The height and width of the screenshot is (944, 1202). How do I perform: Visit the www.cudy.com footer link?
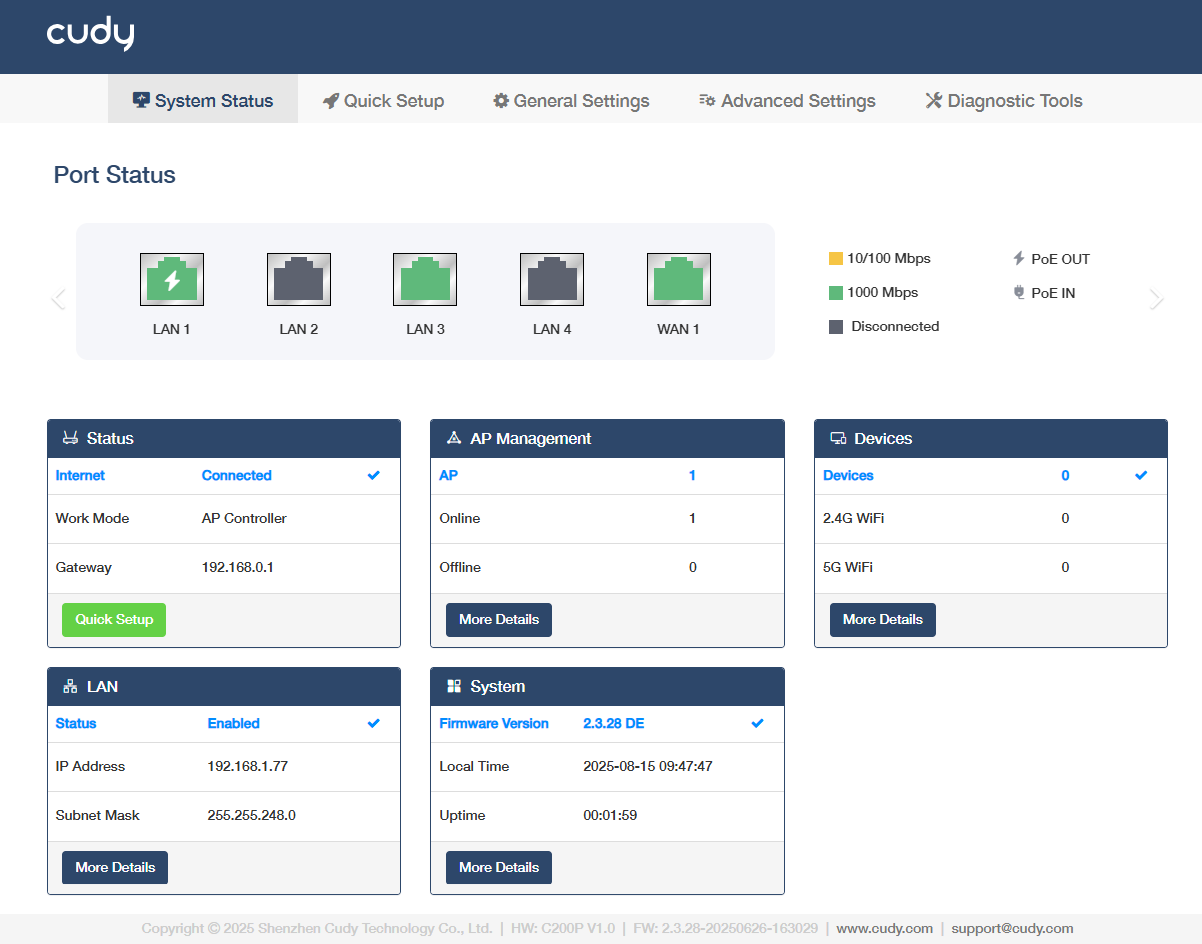(x=885, y=928)
